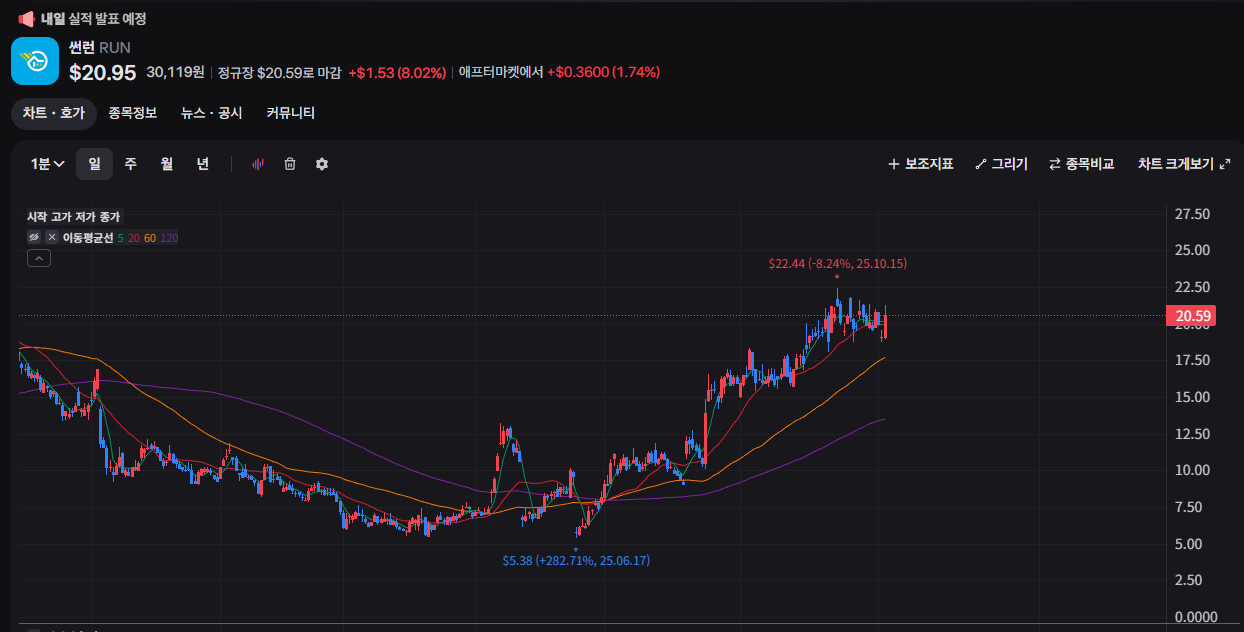Click the 20.59 current price tag
This screenshot has width=1244, height=632.
[x=1190, y=317]
